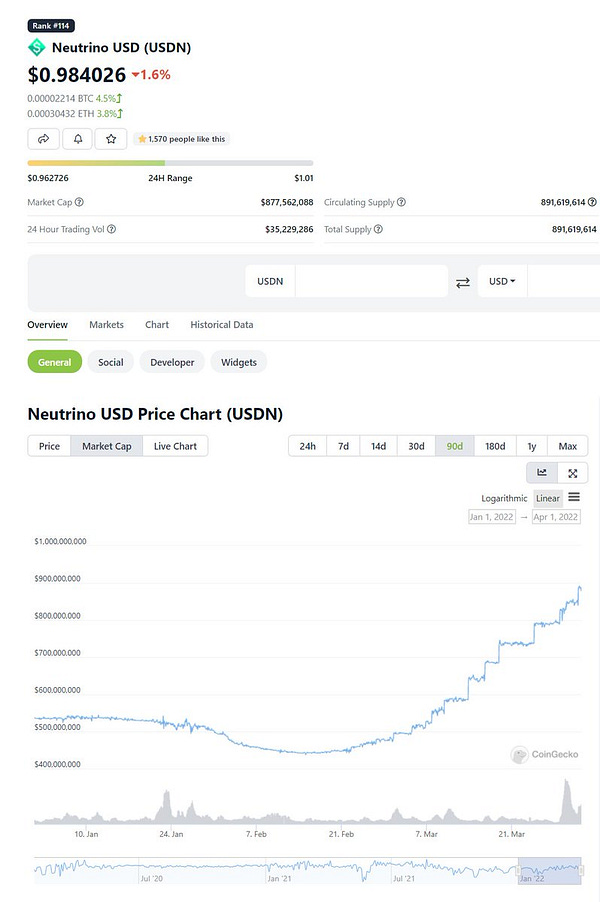Open Circulating Supply label info icon
Viewport: 600px width, 902px height.
tap(402, 202)
